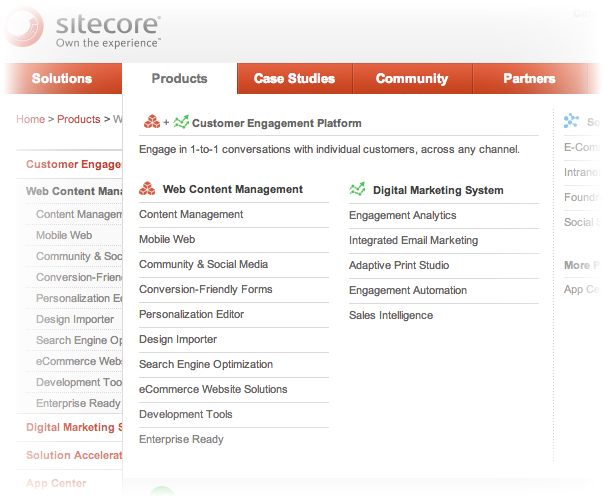Open the Solutions navigation tab
The image size is (605, 500).
tap(62, 79)
